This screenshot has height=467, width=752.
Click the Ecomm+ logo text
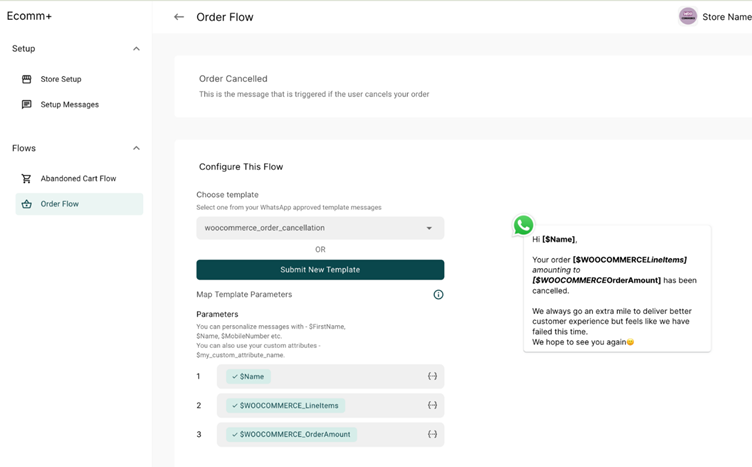click(x=29, y=16)
